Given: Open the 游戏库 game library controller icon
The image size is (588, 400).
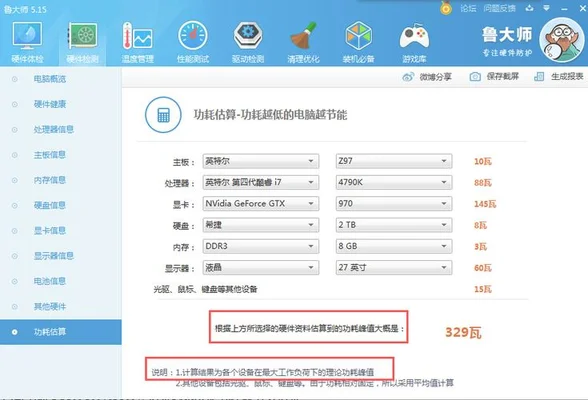Looking at the screenshot, I should tap(414, 37).
